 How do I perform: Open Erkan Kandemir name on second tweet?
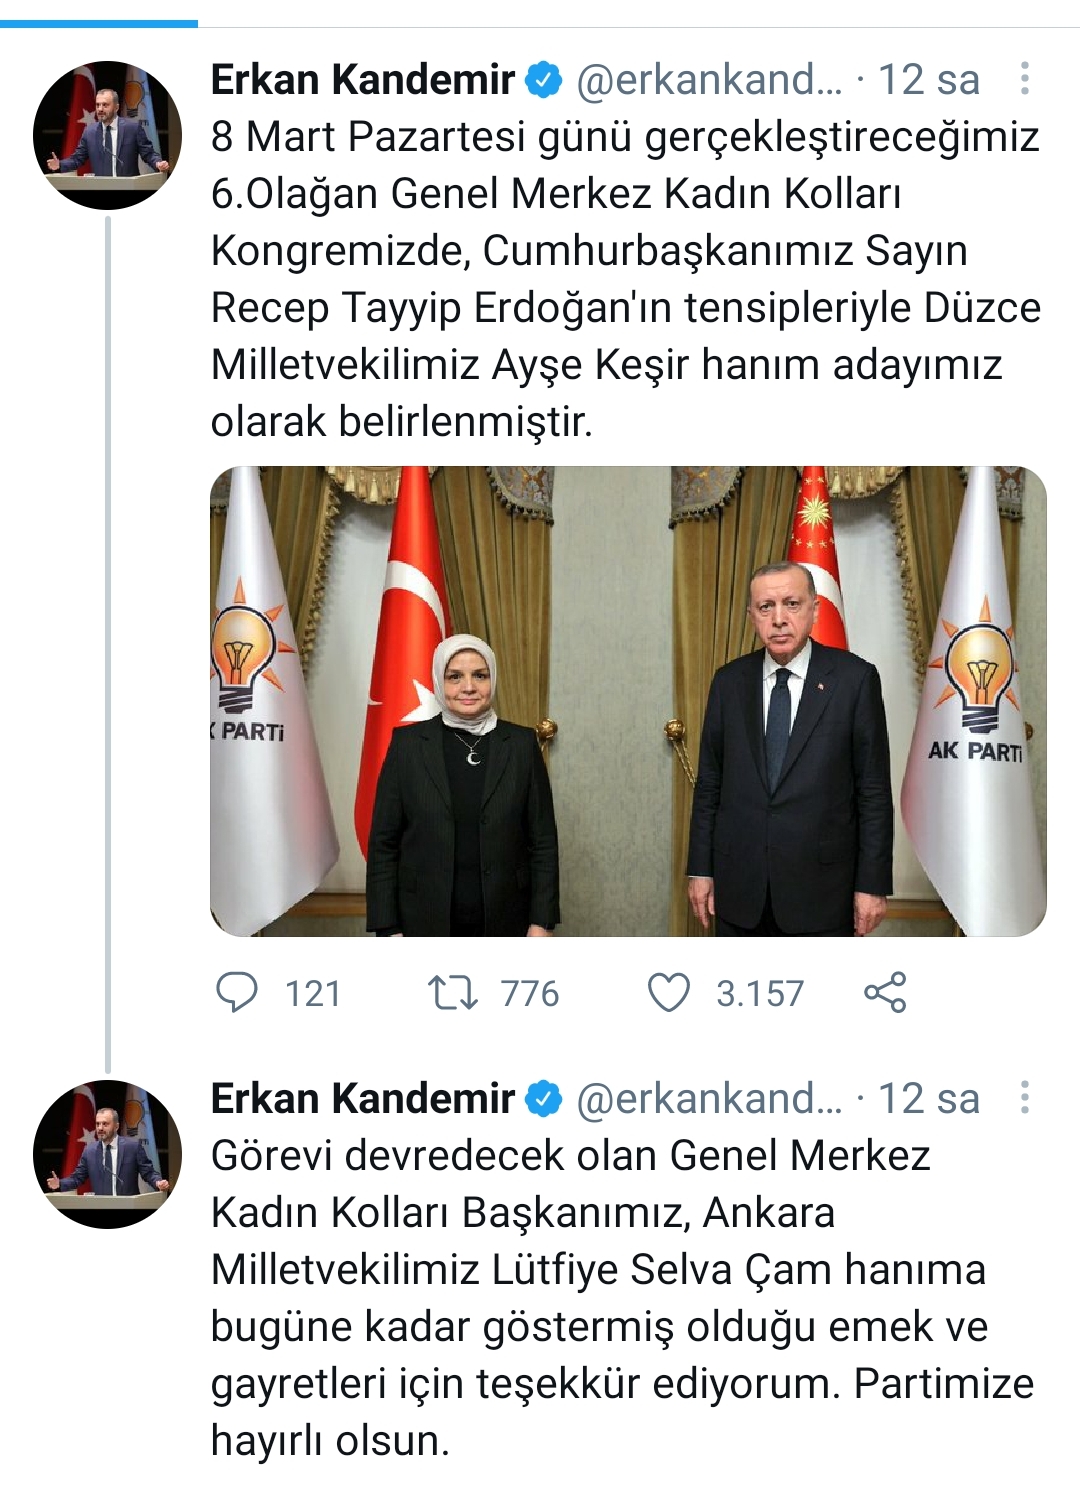pos(363,1099)
